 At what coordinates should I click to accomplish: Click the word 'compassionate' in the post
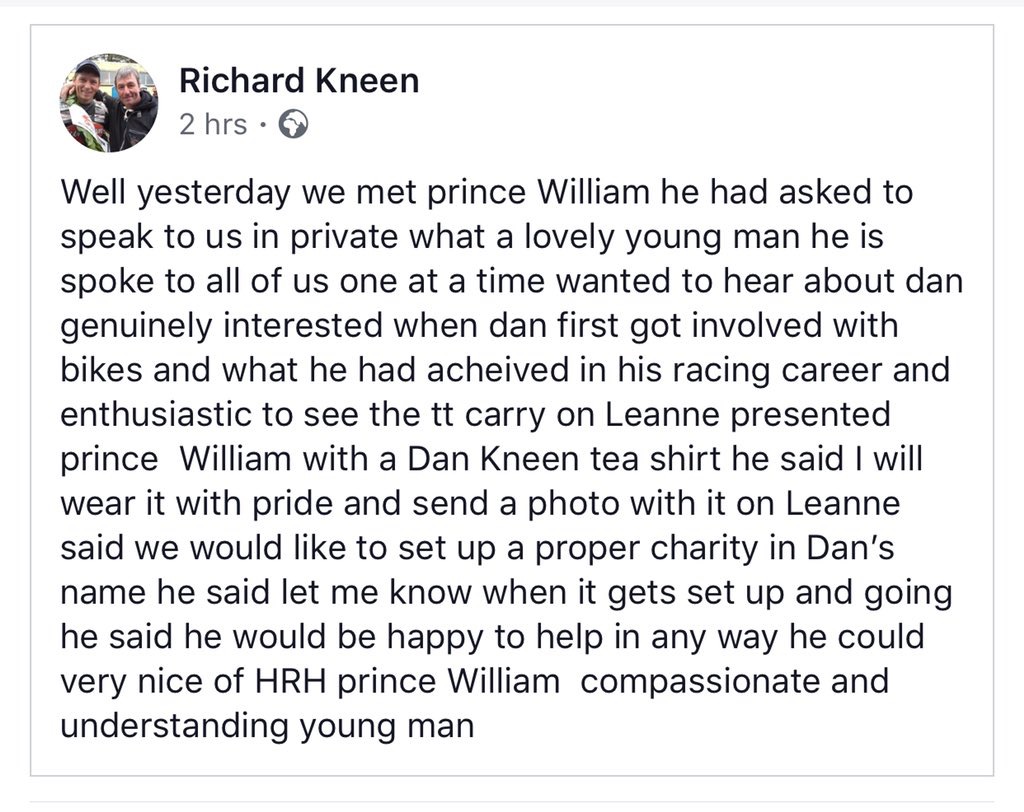700,681
